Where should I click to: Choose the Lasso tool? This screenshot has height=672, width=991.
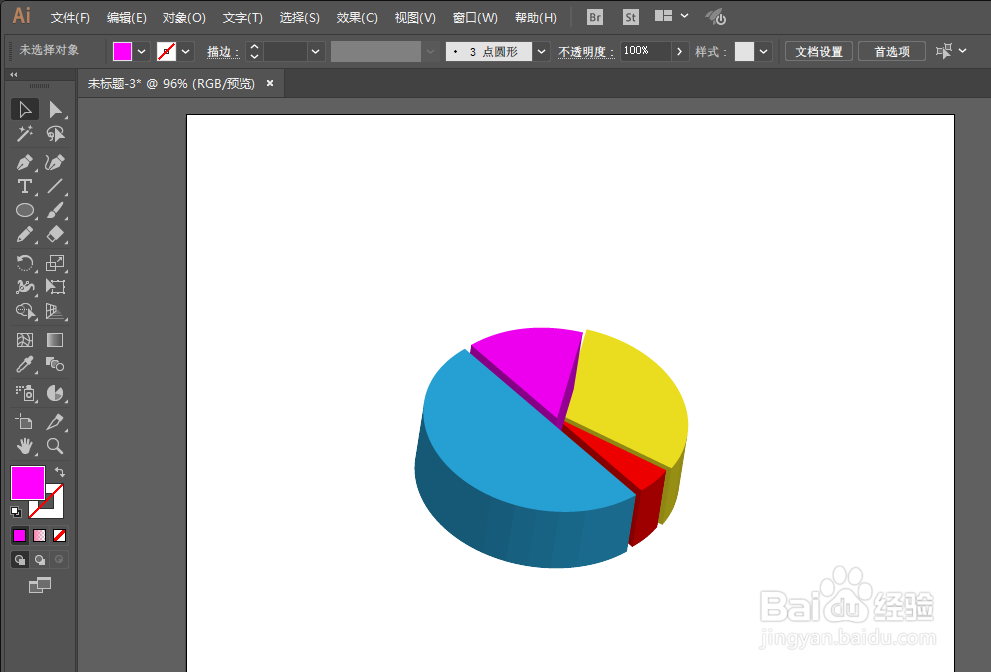click(x=55, y=133)
